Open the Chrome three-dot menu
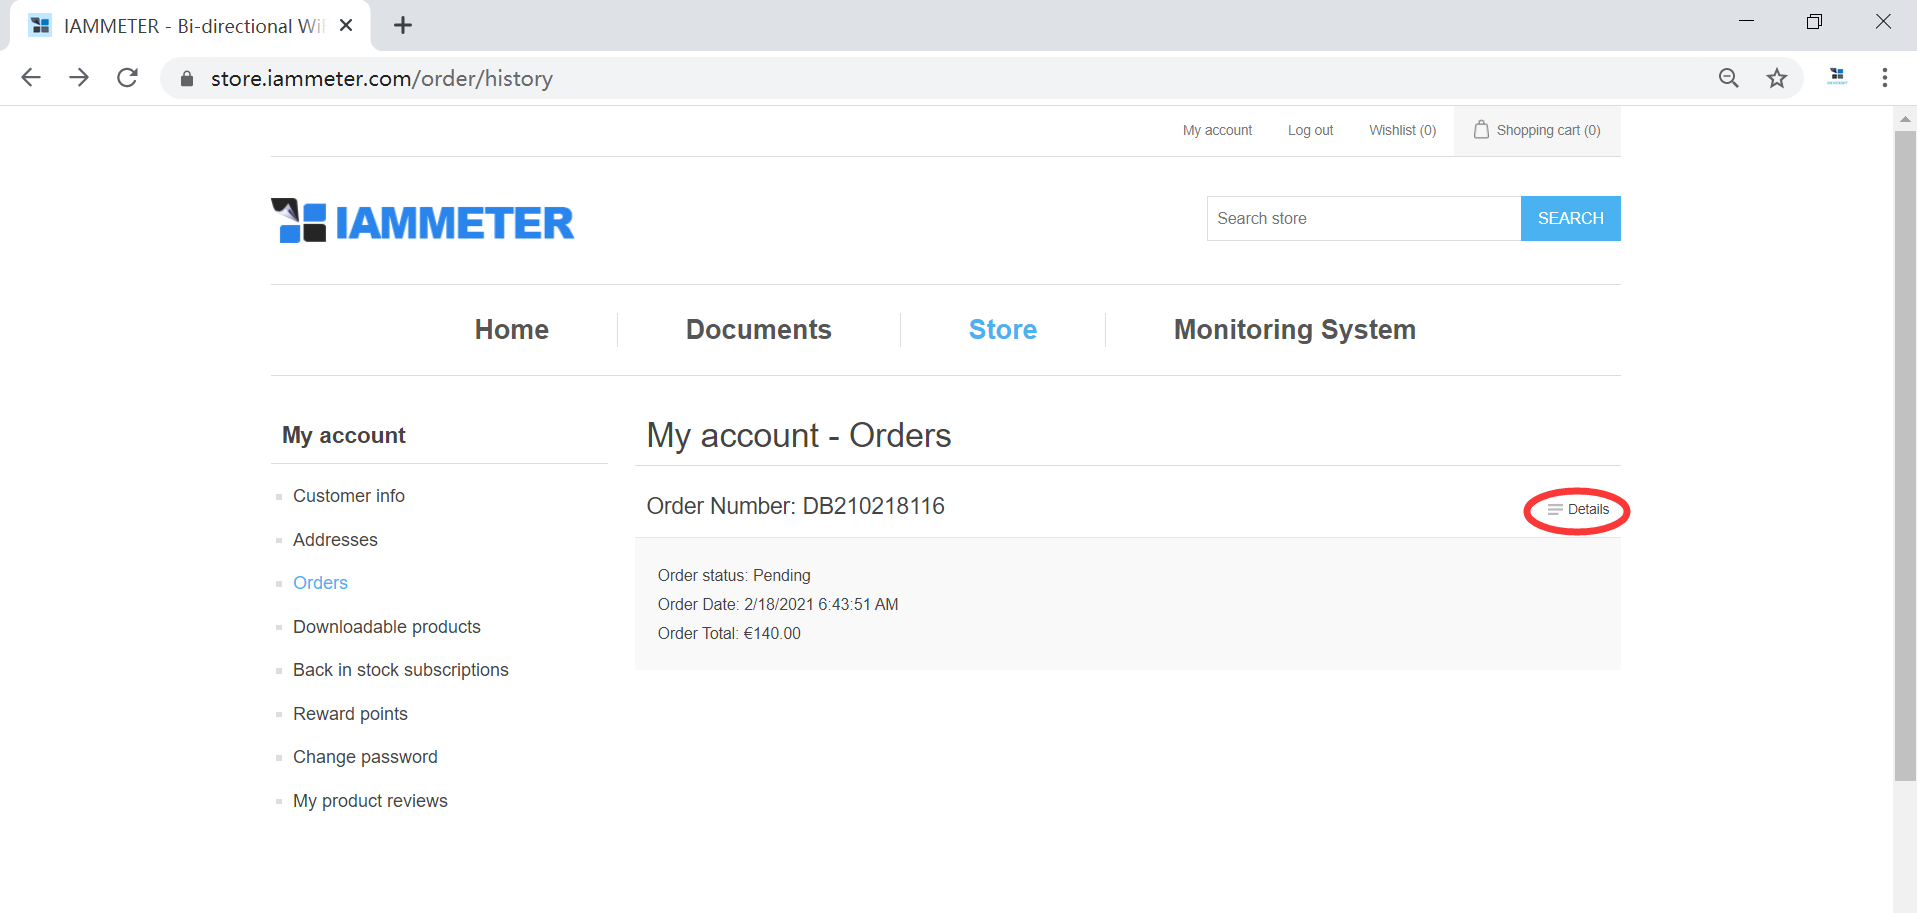This screenshot has height=913, width=1917. point(1884,78)
